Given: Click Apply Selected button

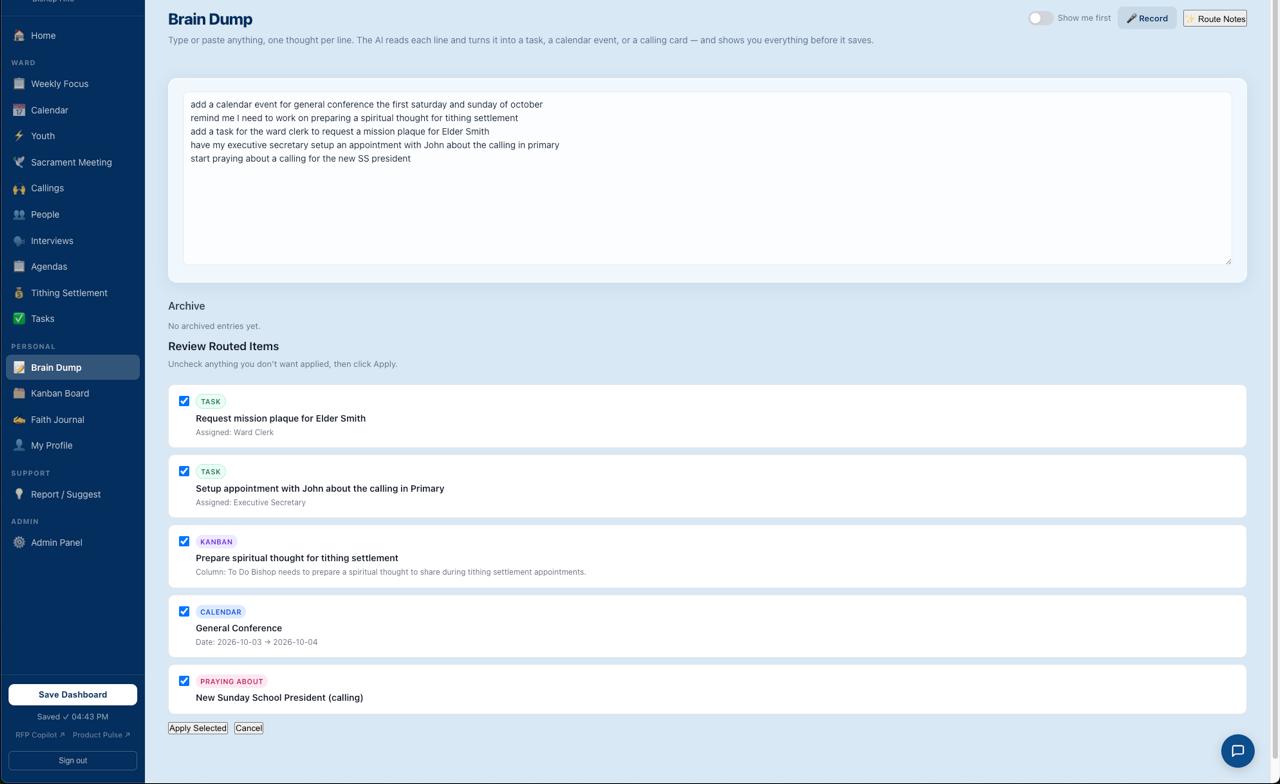Looking at the screenshot, I should tap(198, 728).
